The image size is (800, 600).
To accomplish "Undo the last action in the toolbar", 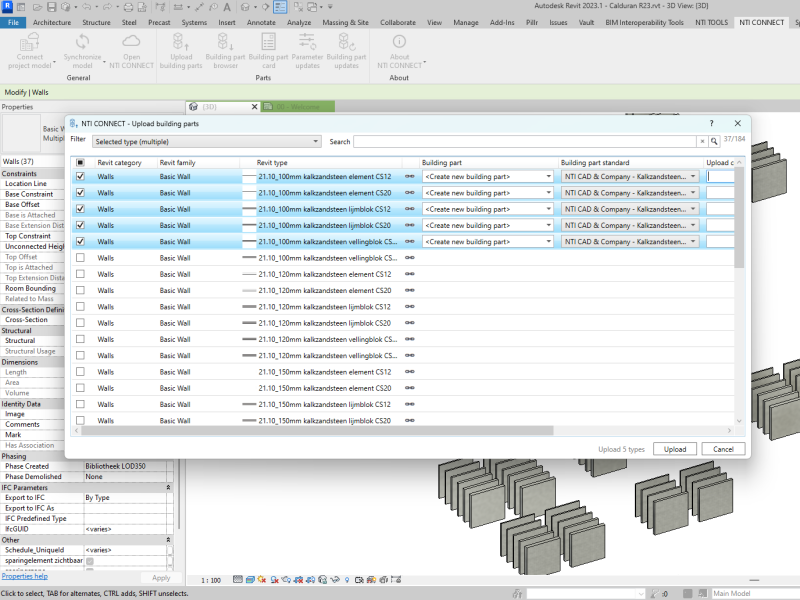I will (x=86, y=7).
